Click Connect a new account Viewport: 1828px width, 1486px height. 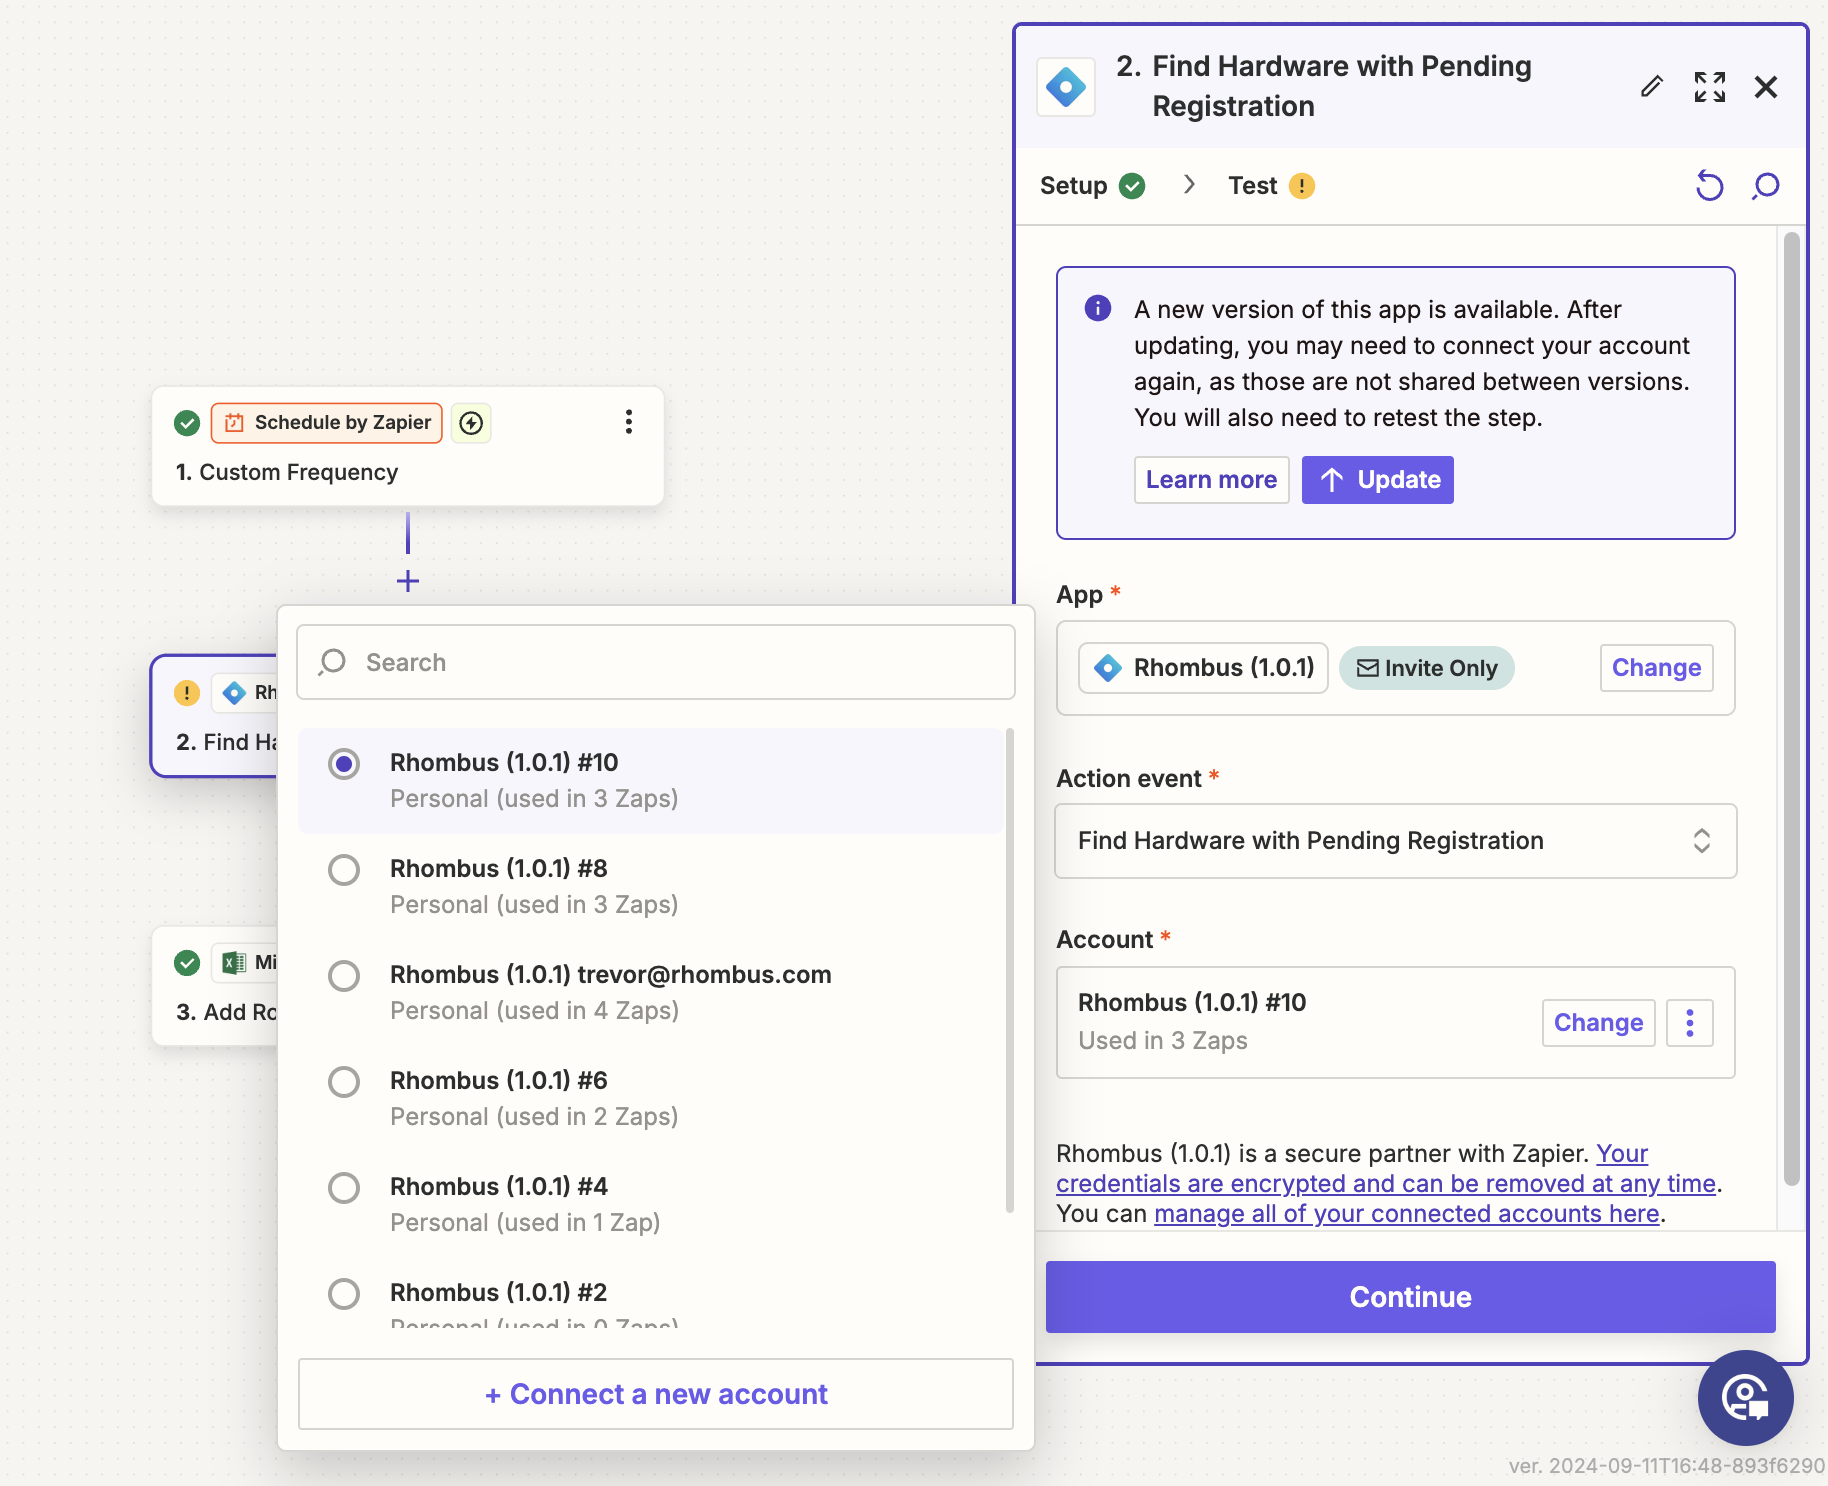(656, 1394)
